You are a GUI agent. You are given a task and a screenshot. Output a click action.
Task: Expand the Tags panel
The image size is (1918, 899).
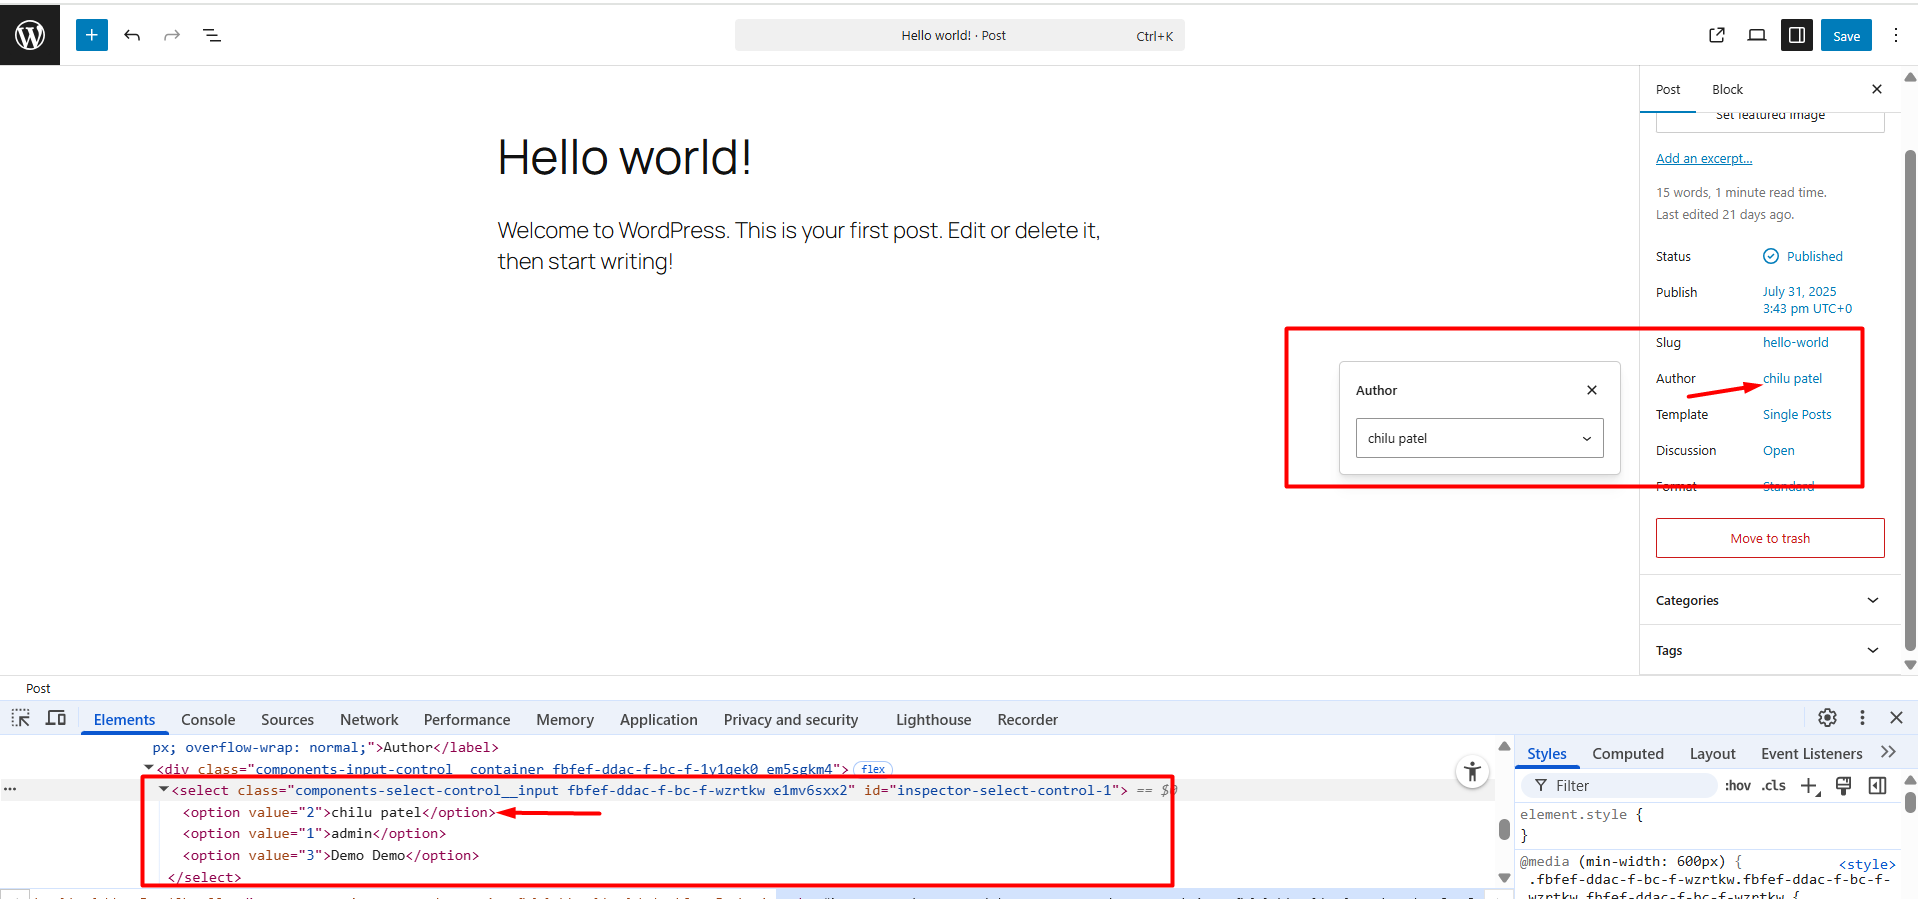(1769, 650)
